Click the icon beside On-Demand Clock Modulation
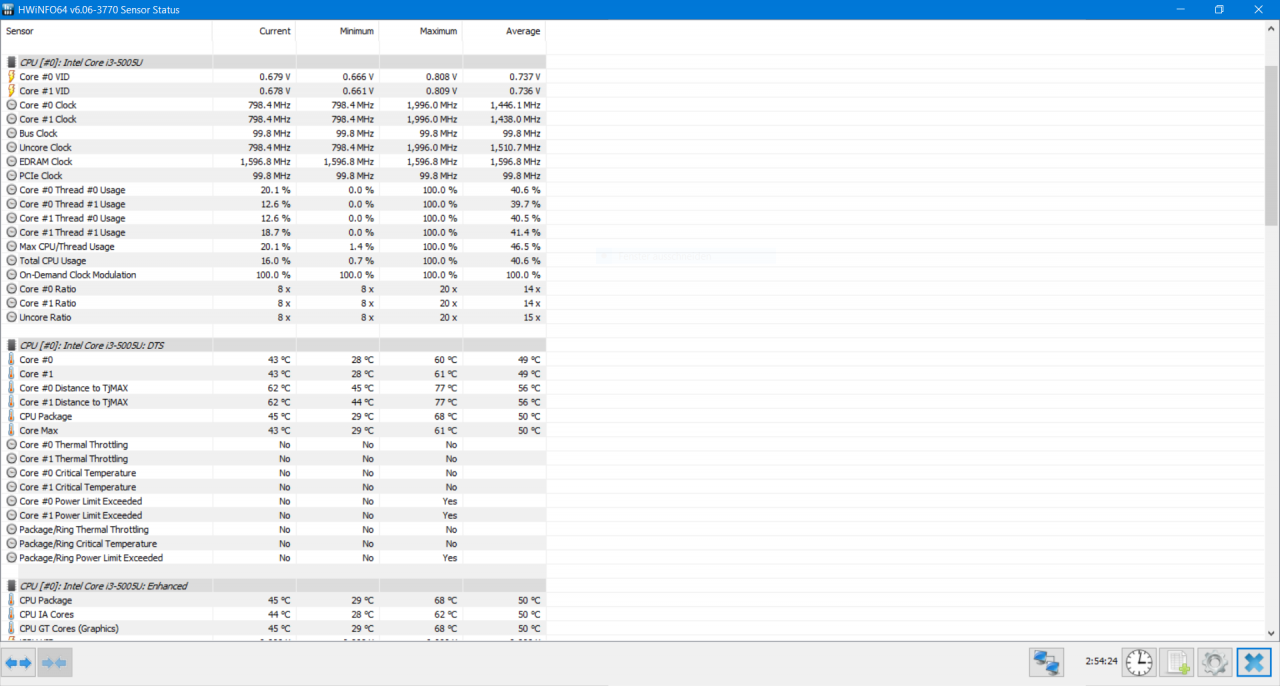This screenshot has height=686, width=1280. click(x=12, y=274)
